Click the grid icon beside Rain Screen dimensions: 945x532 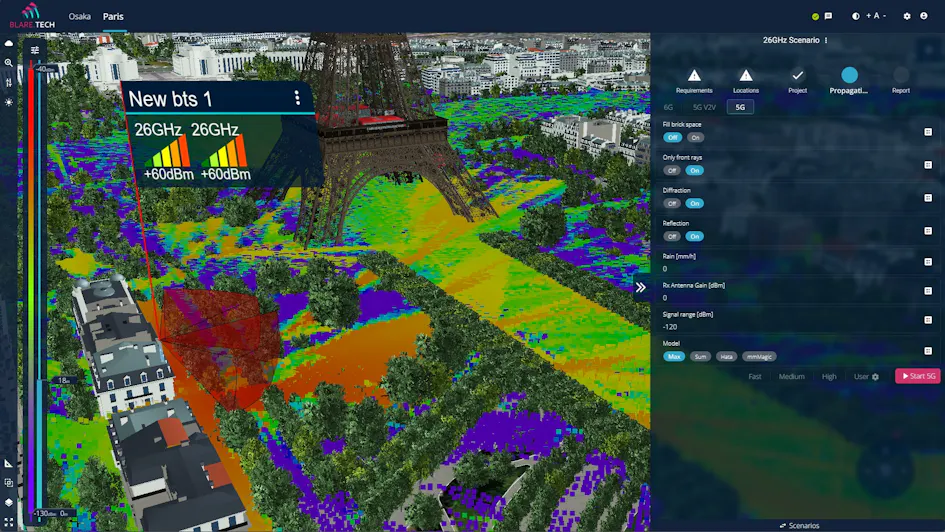(928, 262)
